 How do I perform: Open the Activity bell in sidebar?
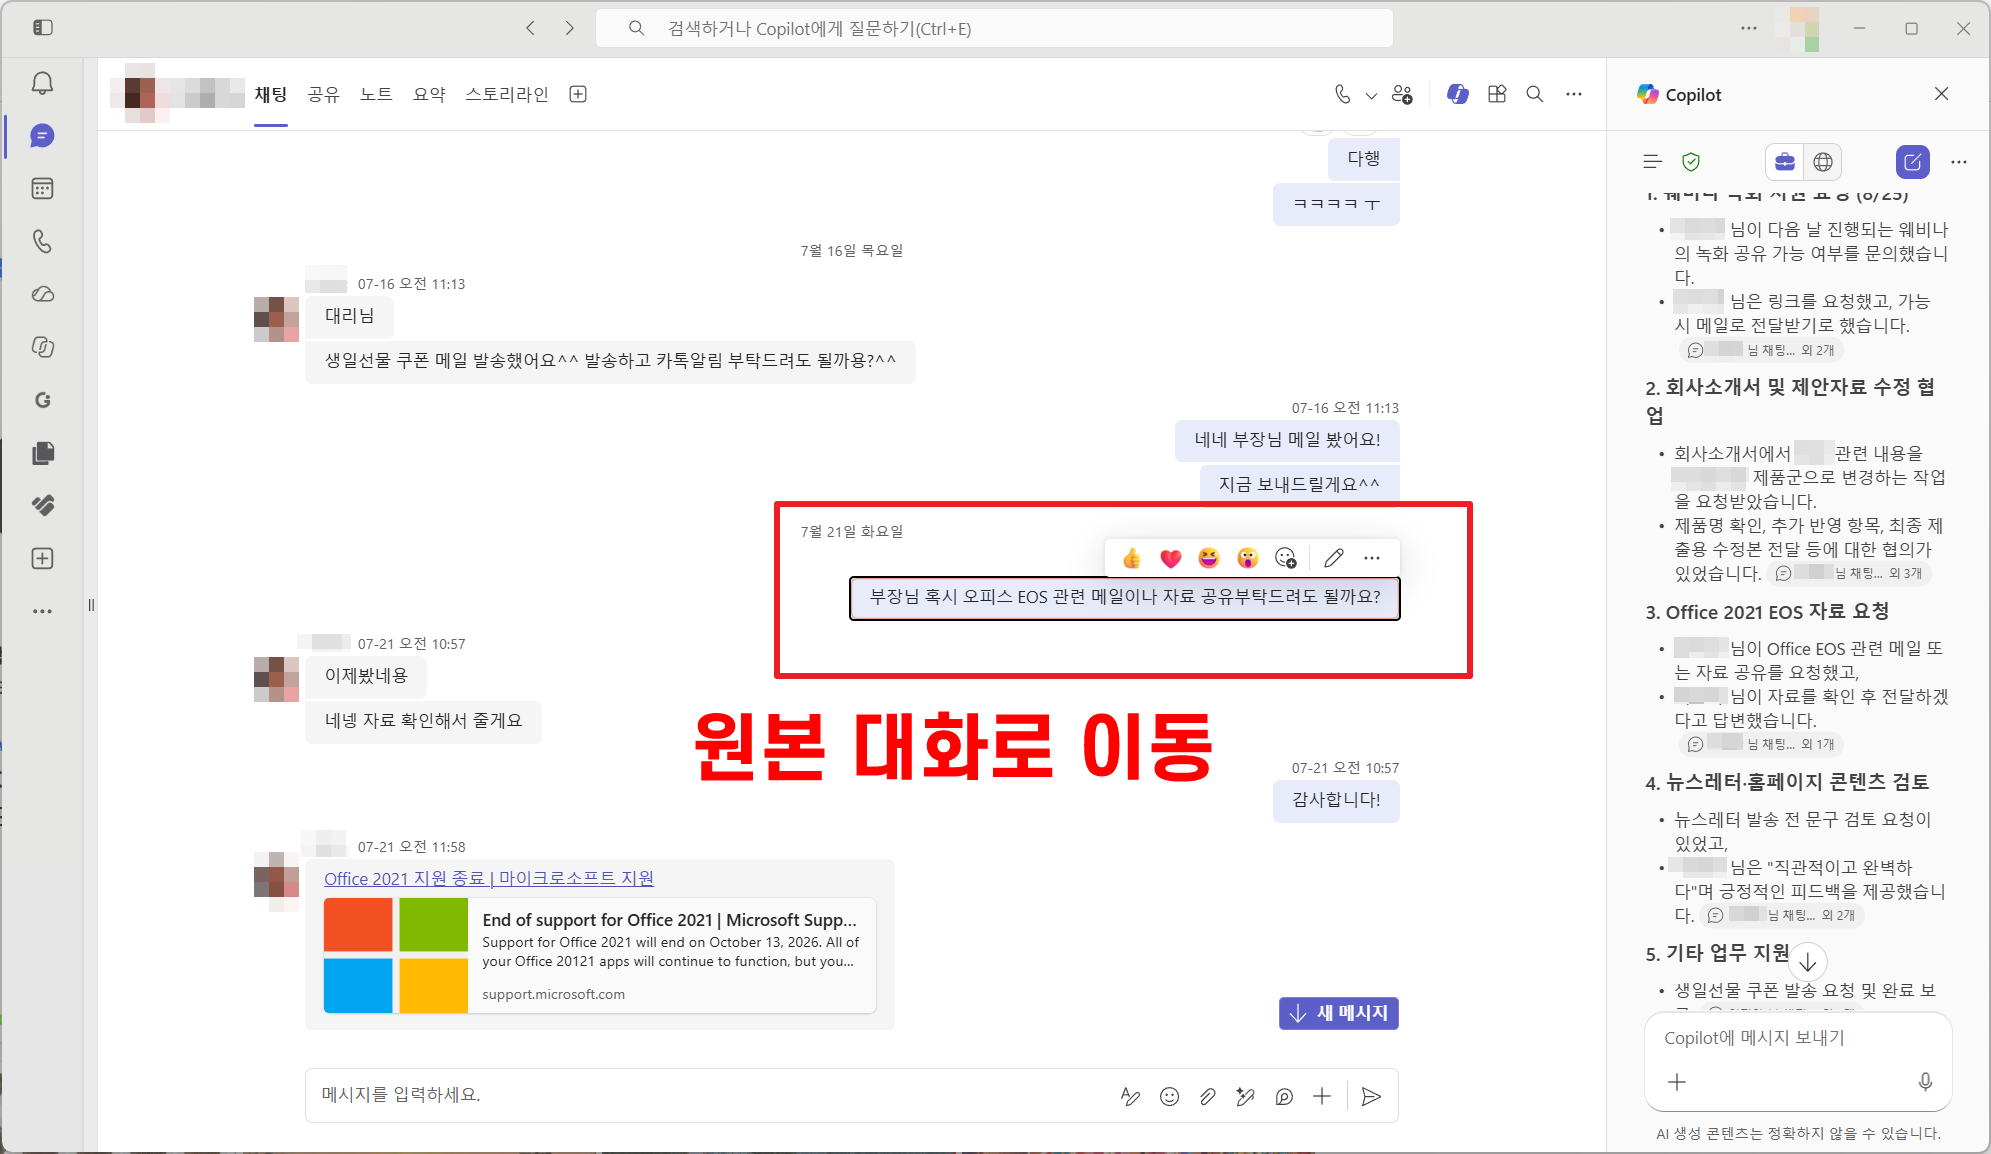tap(42, 83)
